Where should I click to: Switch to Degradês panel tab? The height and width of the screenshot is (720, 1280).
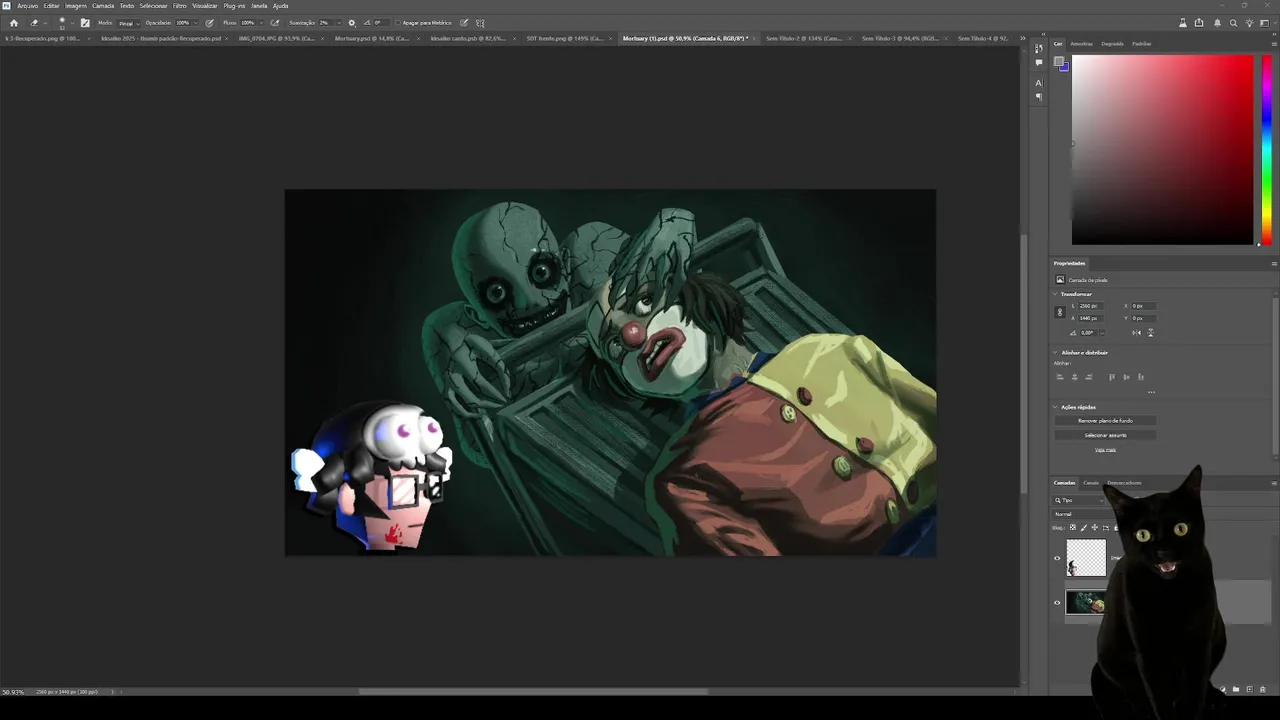pyautogui.click(x=1112, y=44)
